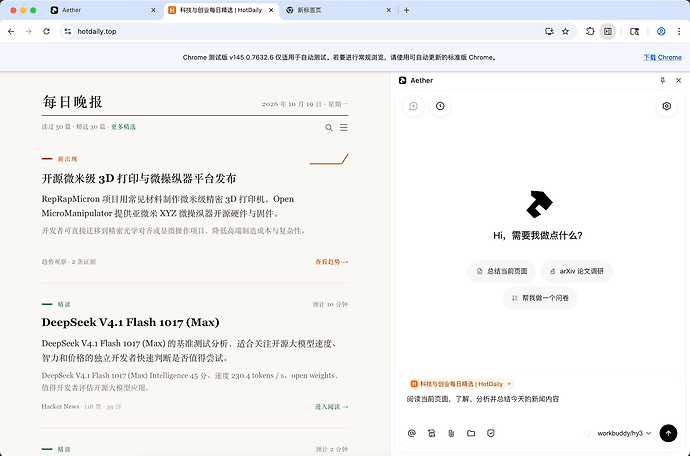Image resolution: width=690 pixels, height=456 pixels.
Task: Click the @ mention icon
Action: (411, 433)
